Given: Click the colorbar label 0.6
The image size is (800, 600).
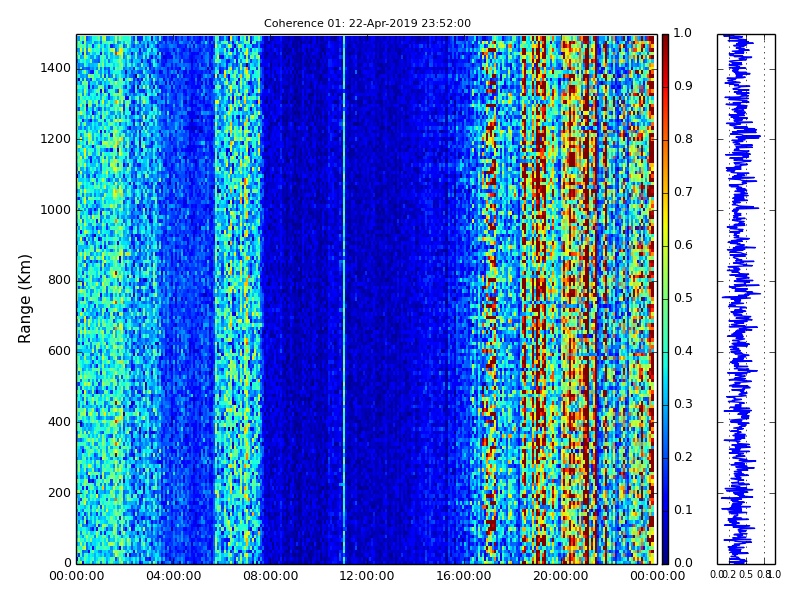Looking at the screenshot, I should tap(683, 245).
